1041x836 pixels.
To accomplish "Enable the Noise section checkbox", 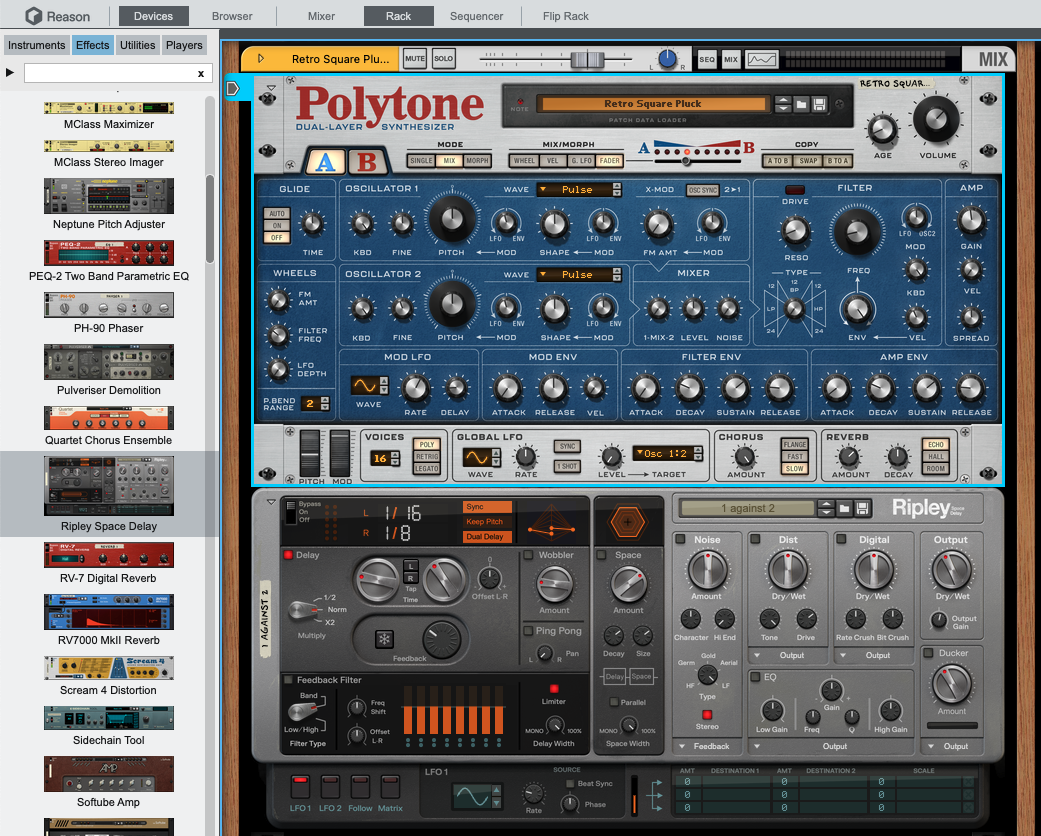I will tap(681, 539).
